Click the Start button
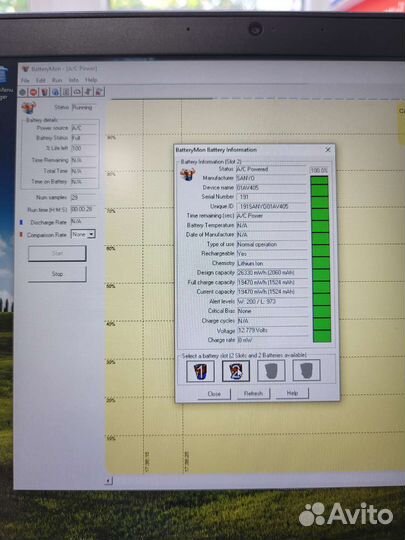405x540 pixels. point(57,253)
